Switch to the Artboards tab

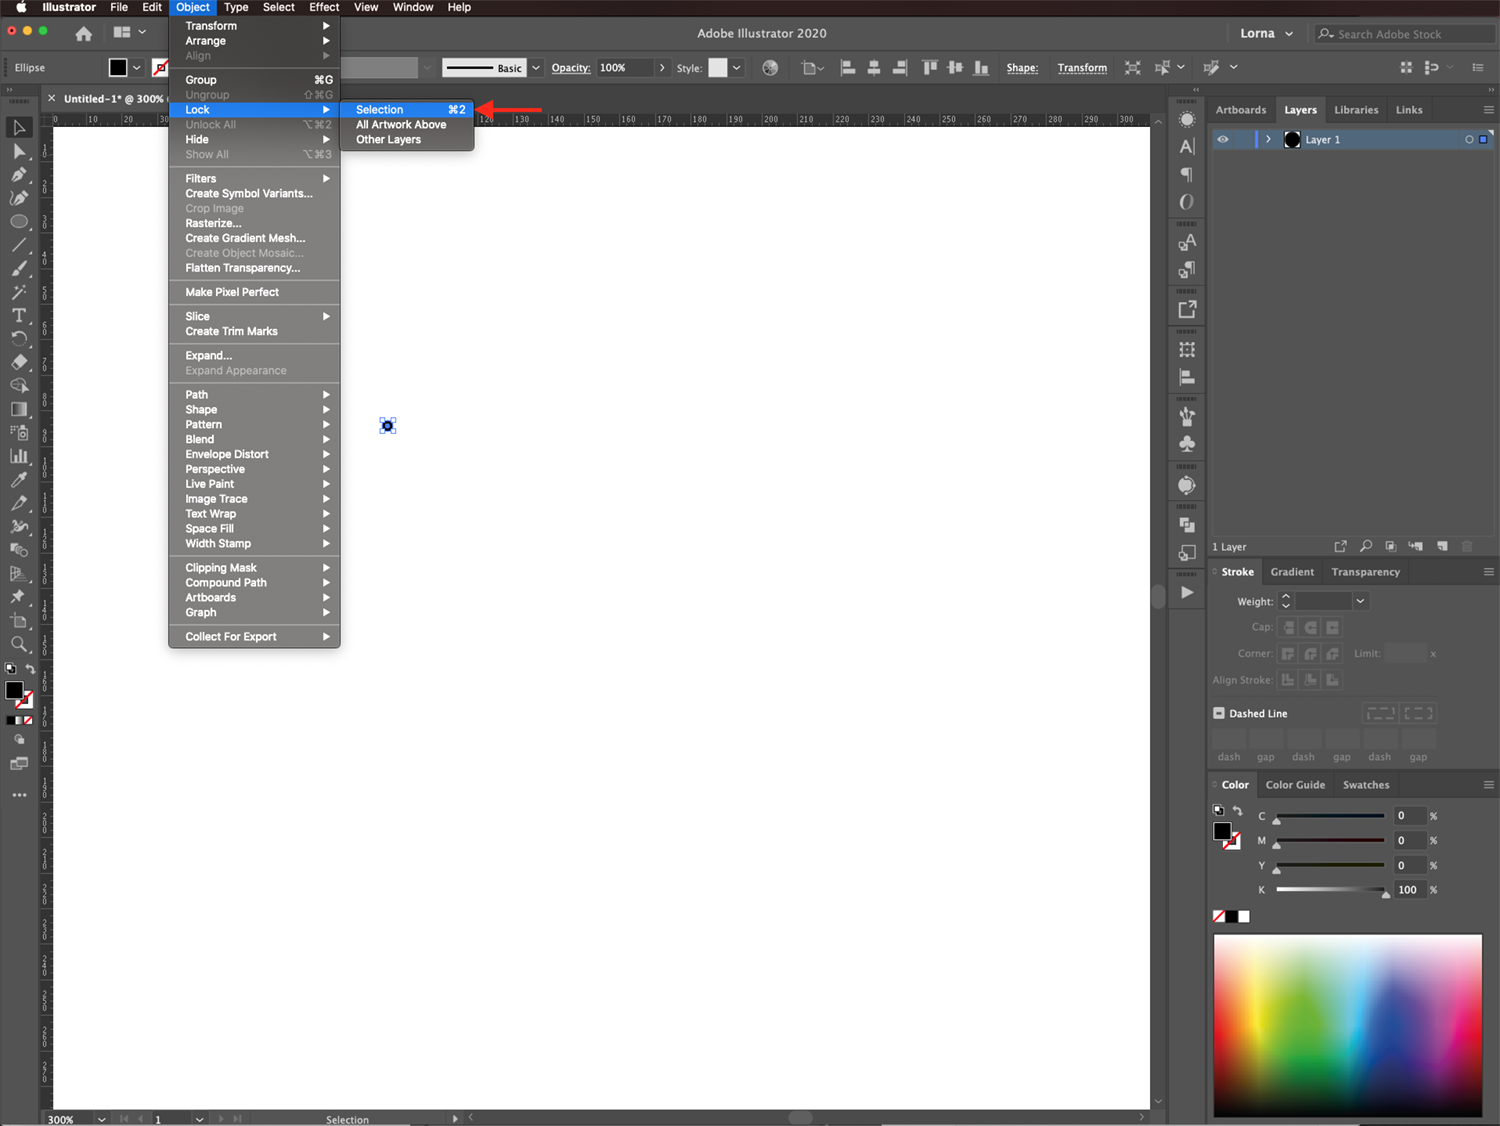click(x=1241, y=110)
